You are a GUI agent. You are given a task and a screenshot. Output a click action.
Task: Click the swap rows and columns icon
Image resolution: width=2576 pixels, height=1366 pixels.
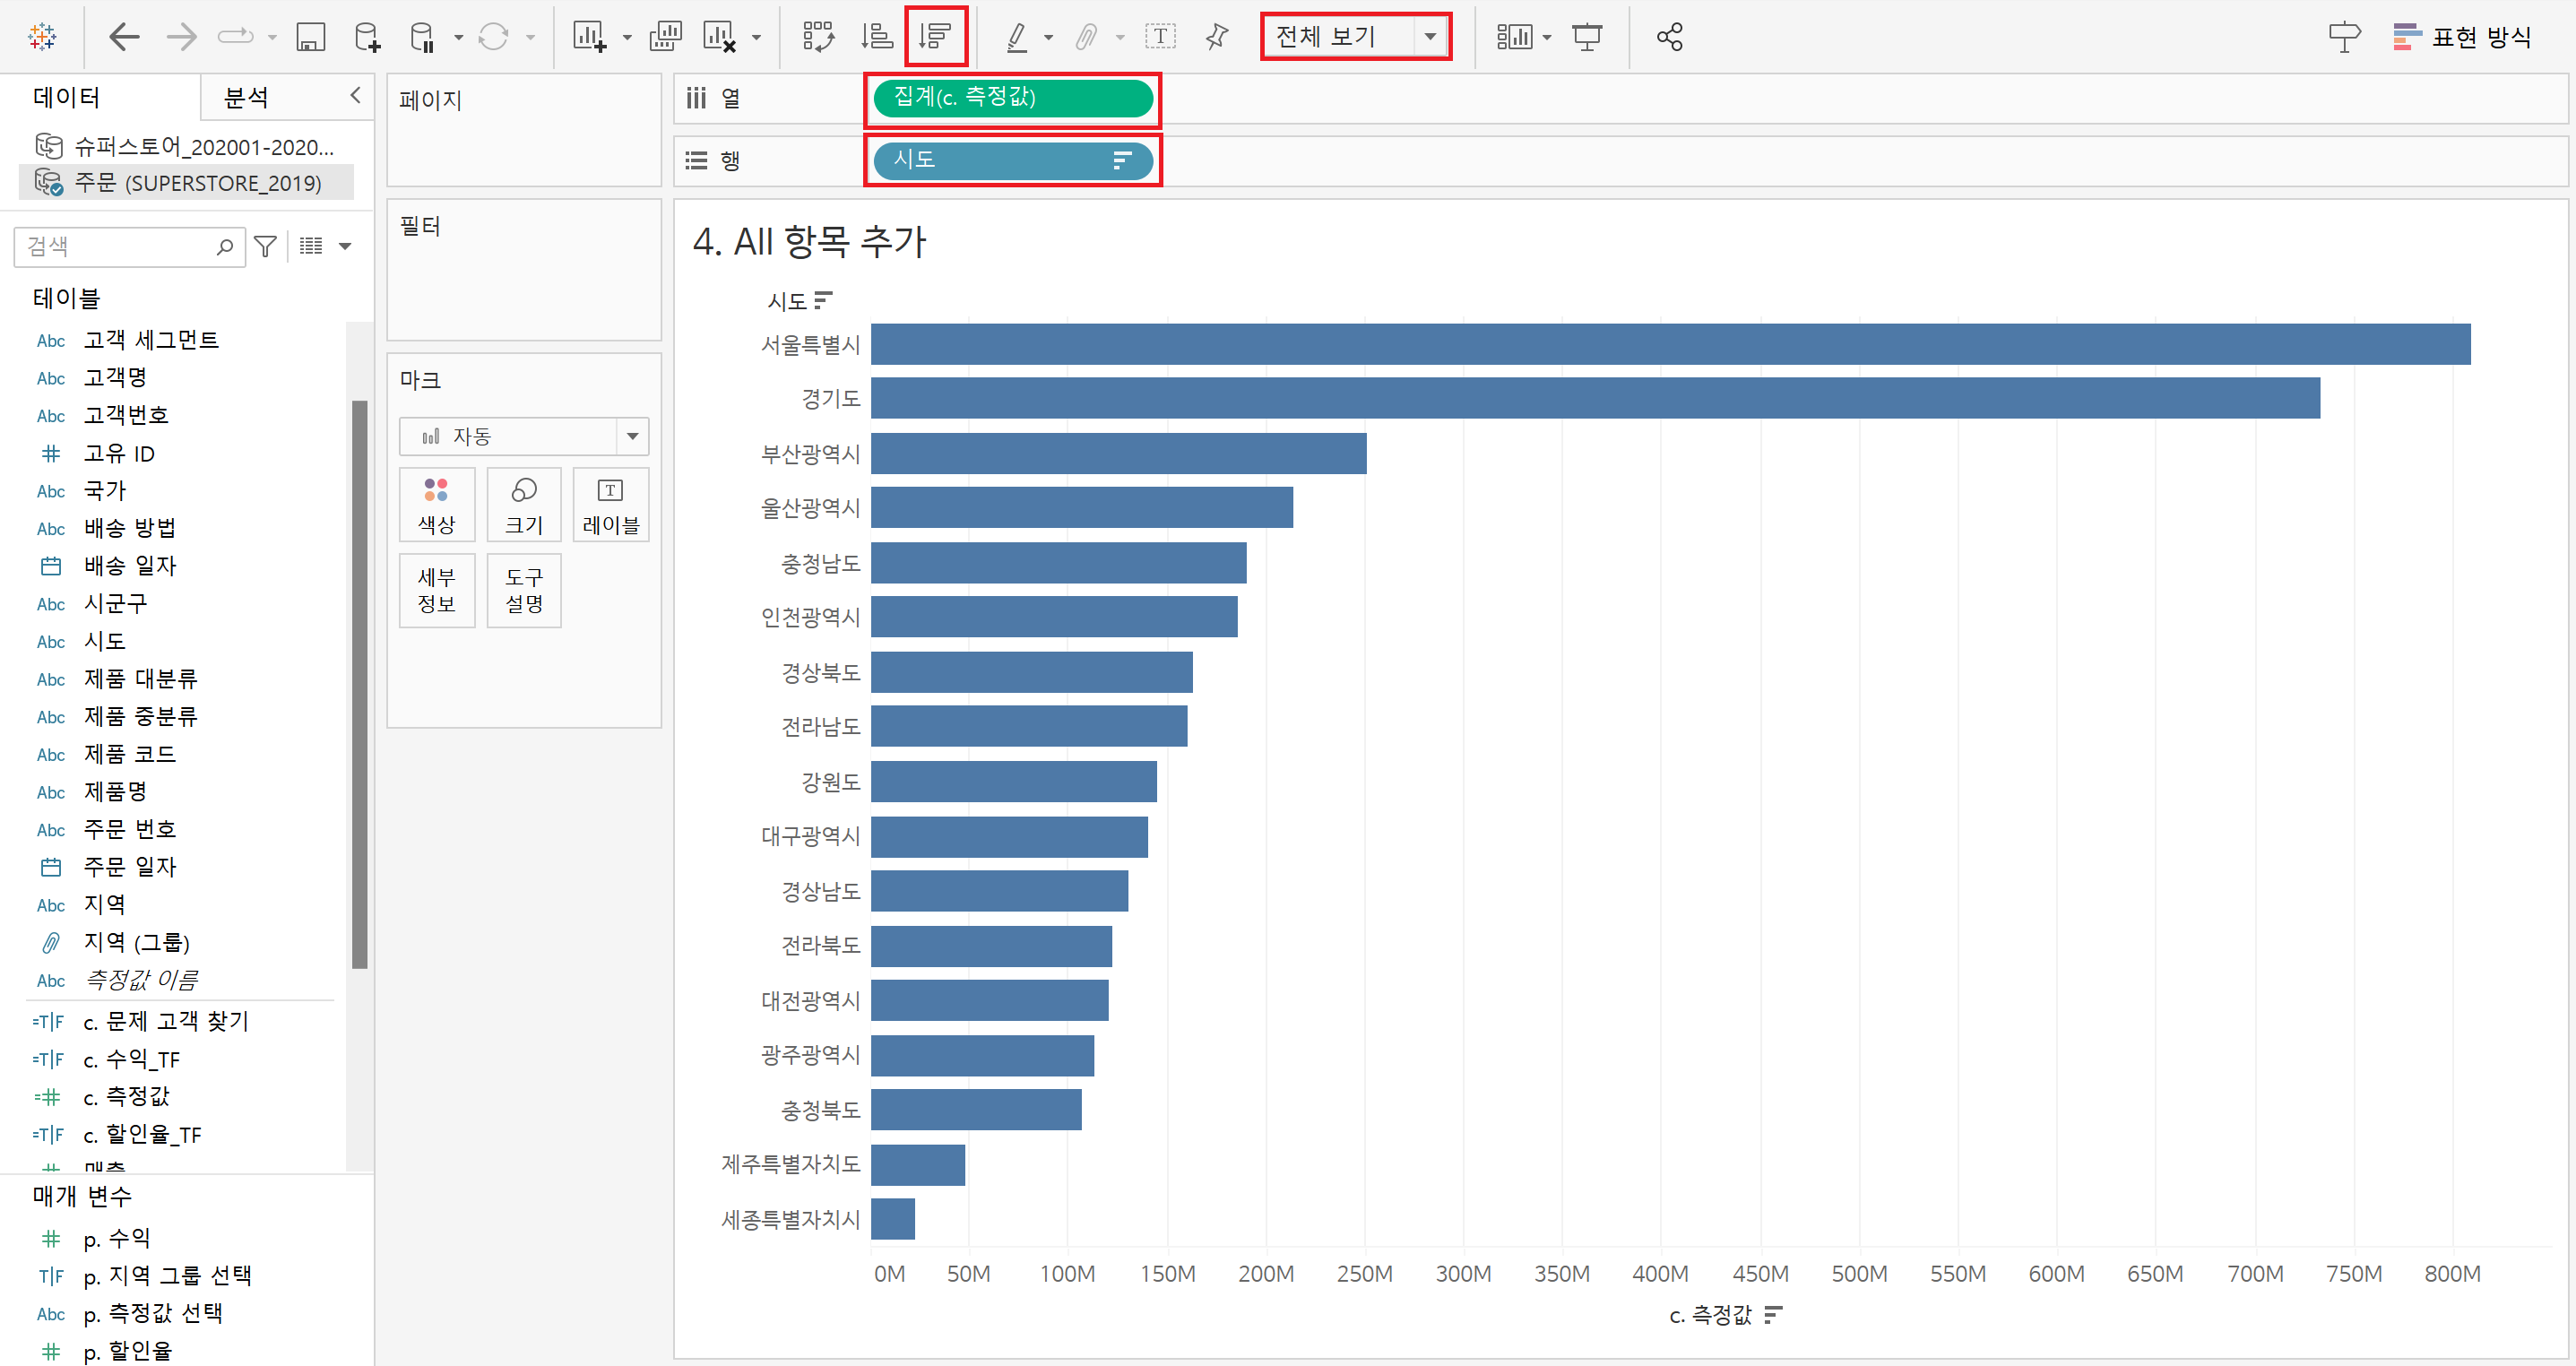click(x=818, y=37)
